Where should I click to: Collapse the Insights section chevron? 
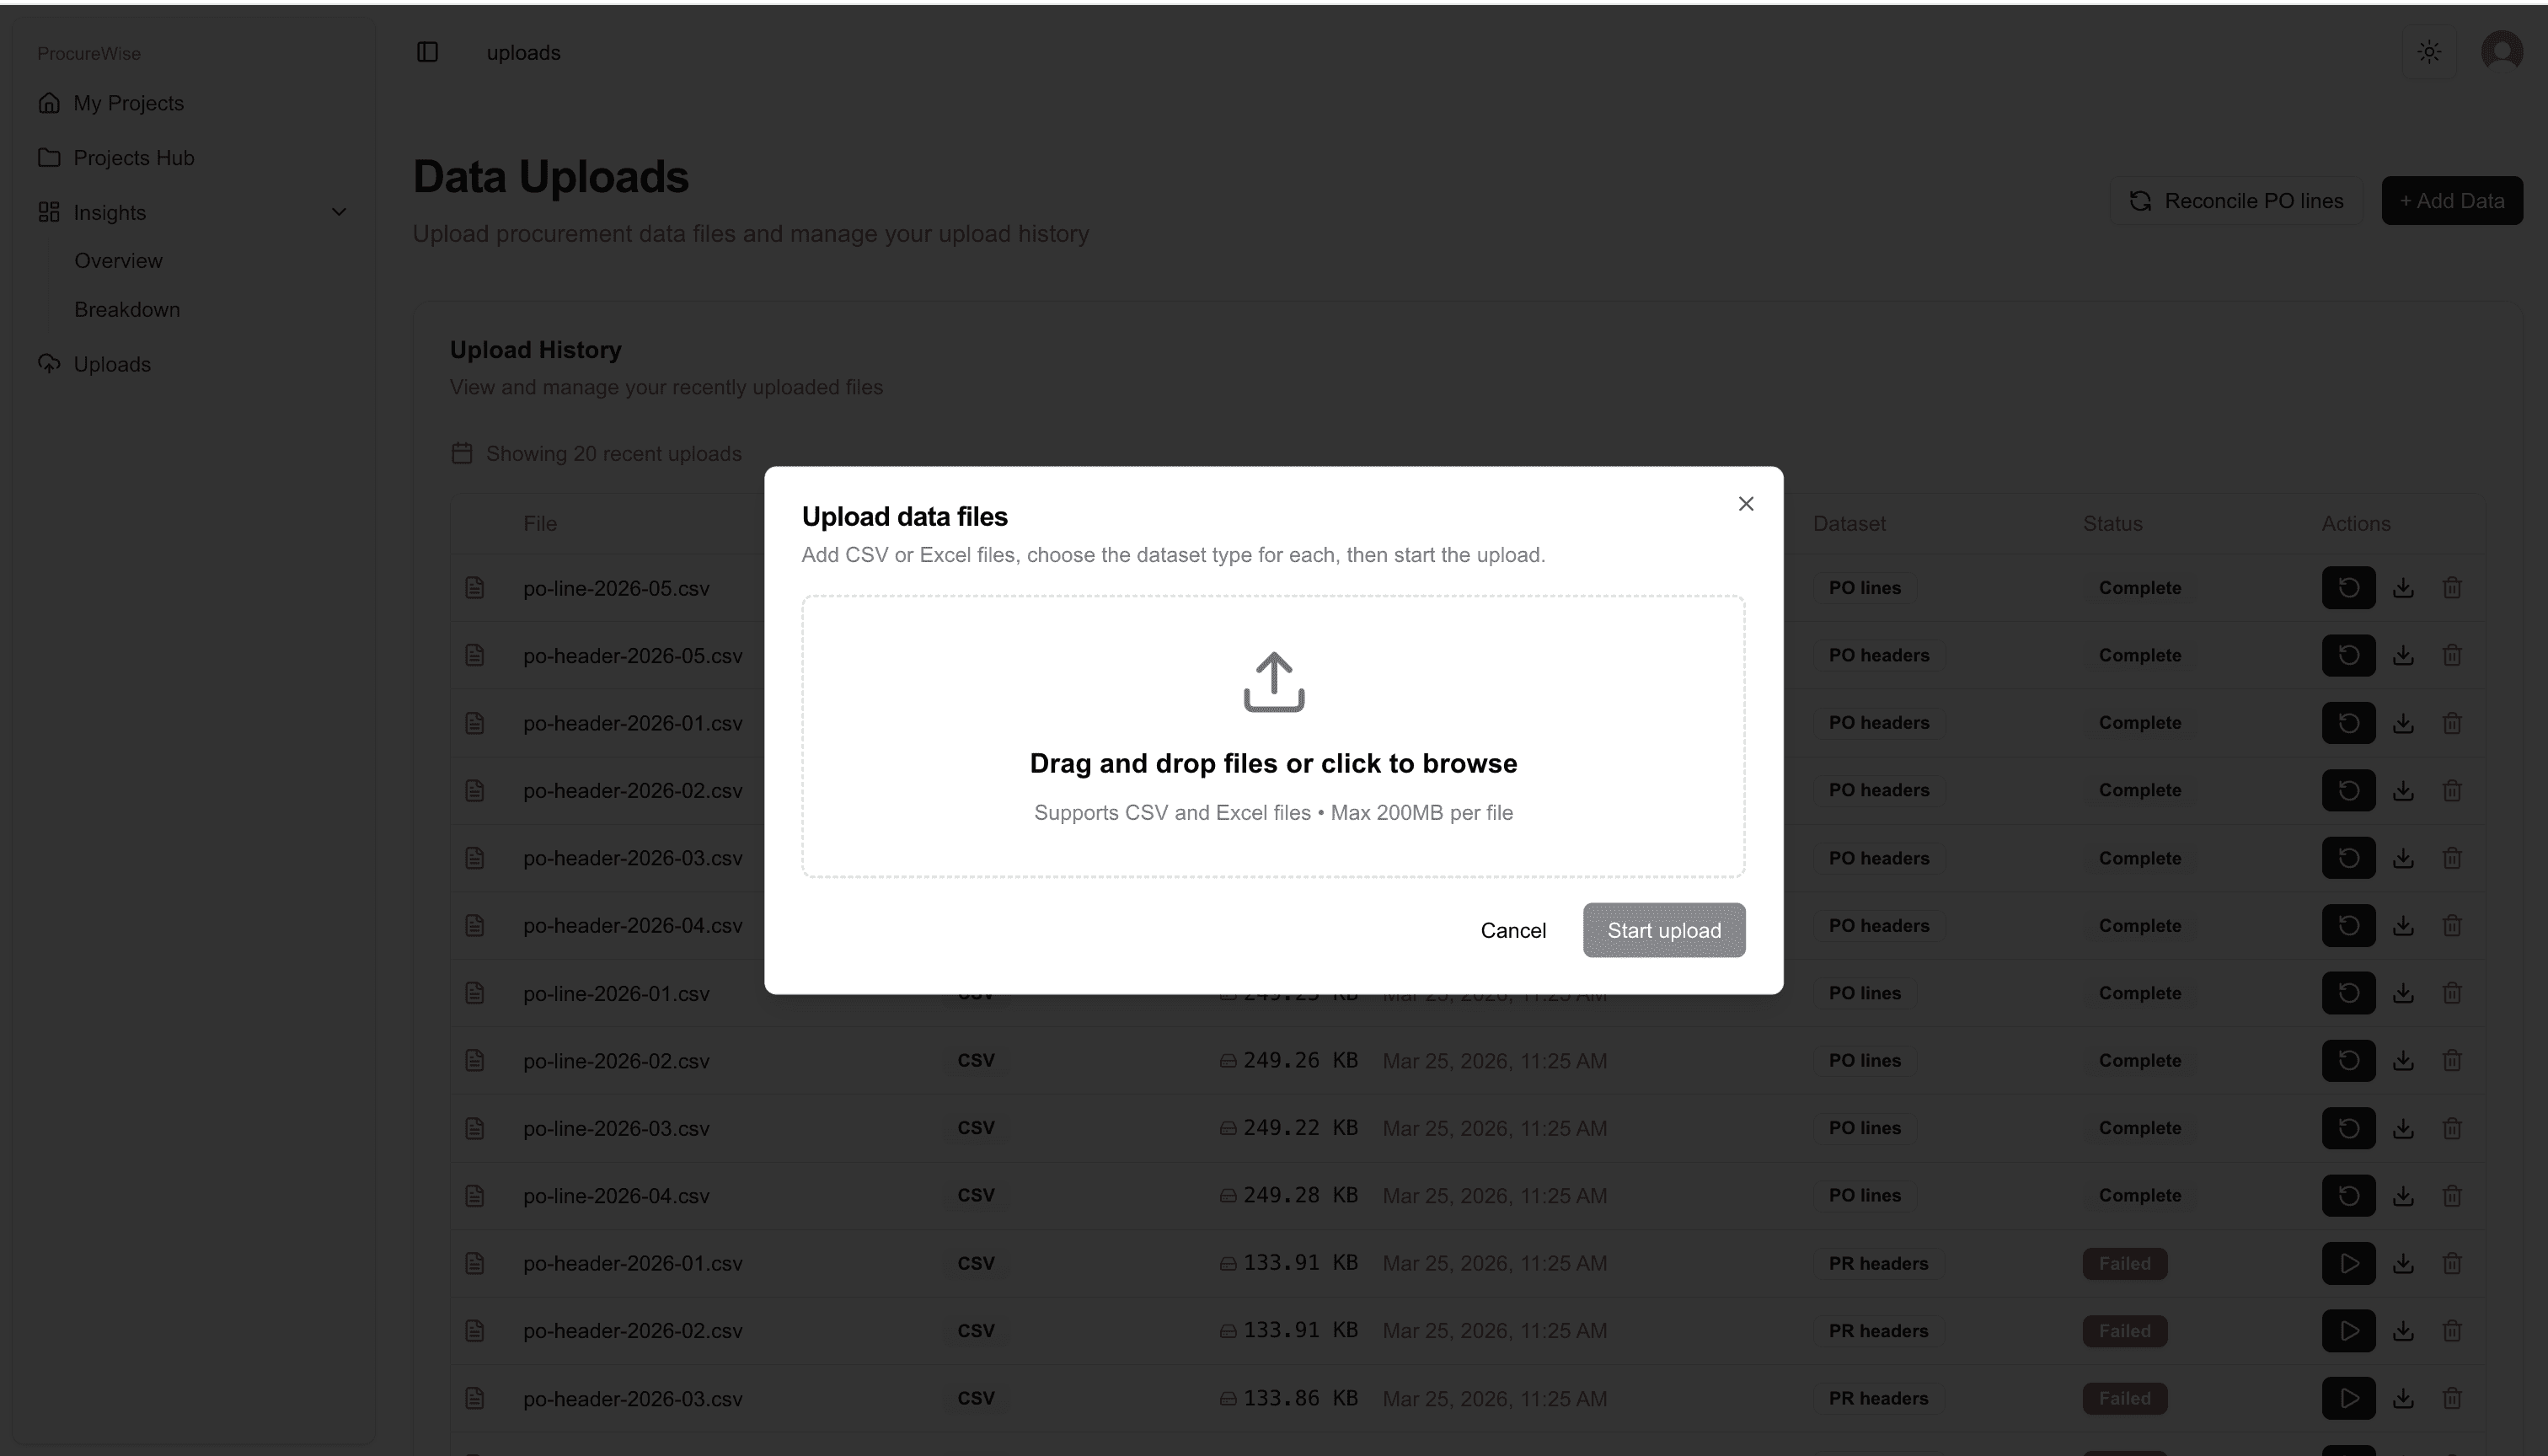[x=339, y=212]
